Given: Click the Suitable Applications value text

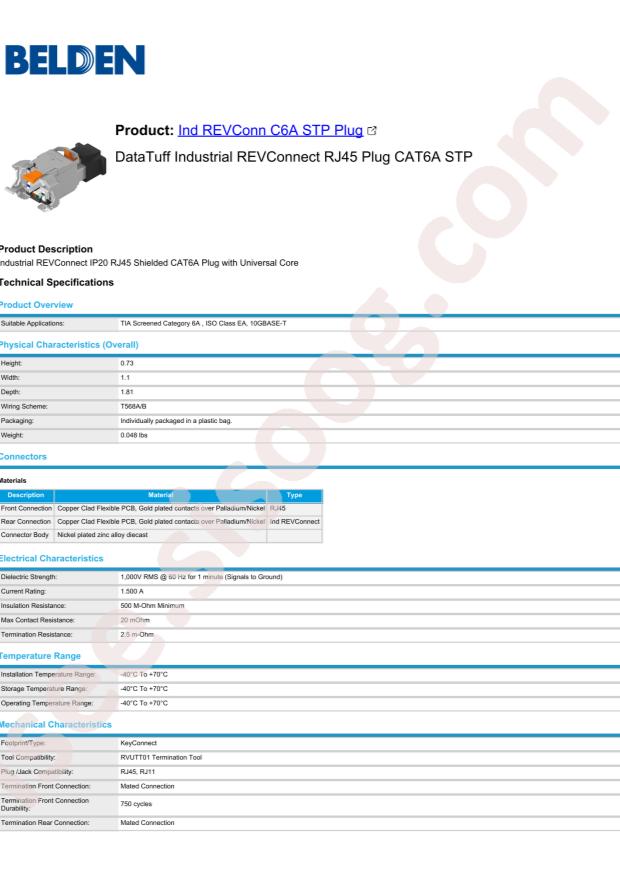Looking at the screenshot, I should 203,323.
